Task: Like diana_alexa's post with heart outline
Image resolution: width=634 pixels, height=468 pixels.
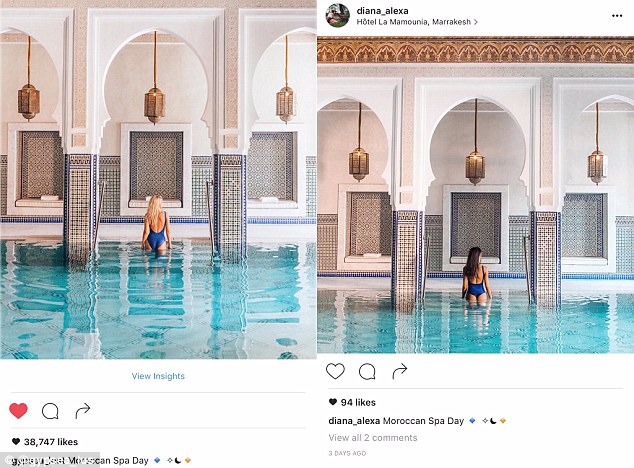Action: (x=335, y=371)
